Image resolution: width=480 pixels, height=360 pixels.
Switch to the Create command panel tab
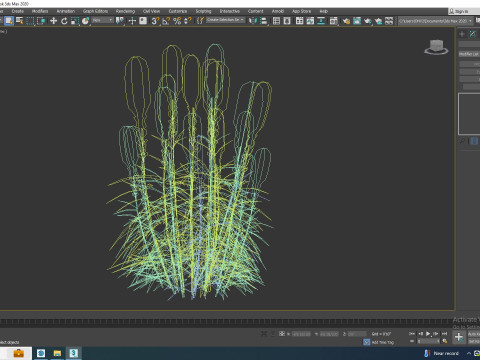tap(462, 34)
